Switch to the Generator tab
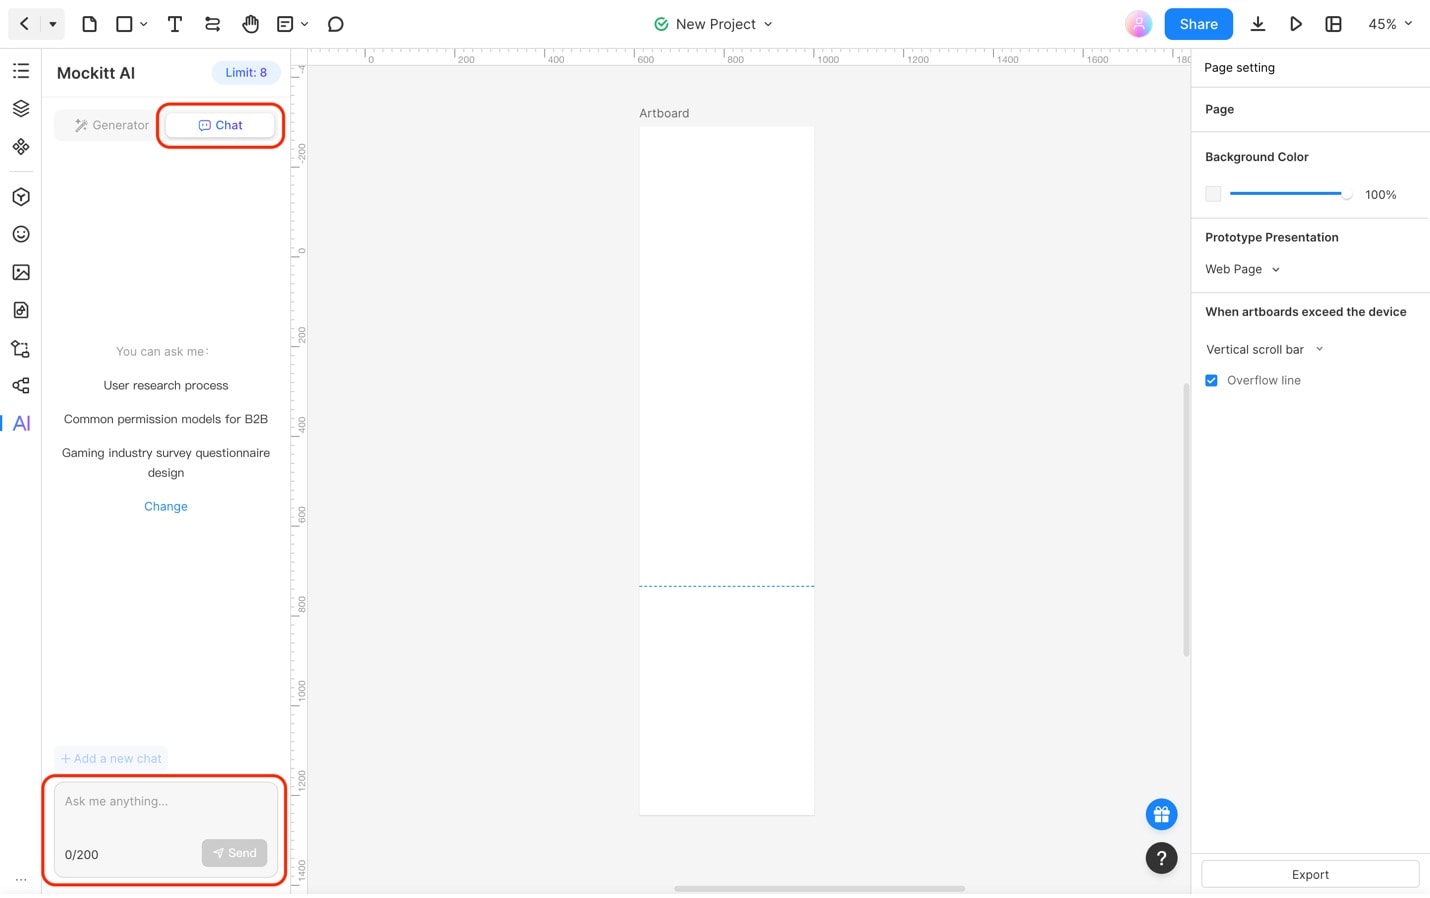1430x898 pixels. pyautogui.click(x=111, y=125)
